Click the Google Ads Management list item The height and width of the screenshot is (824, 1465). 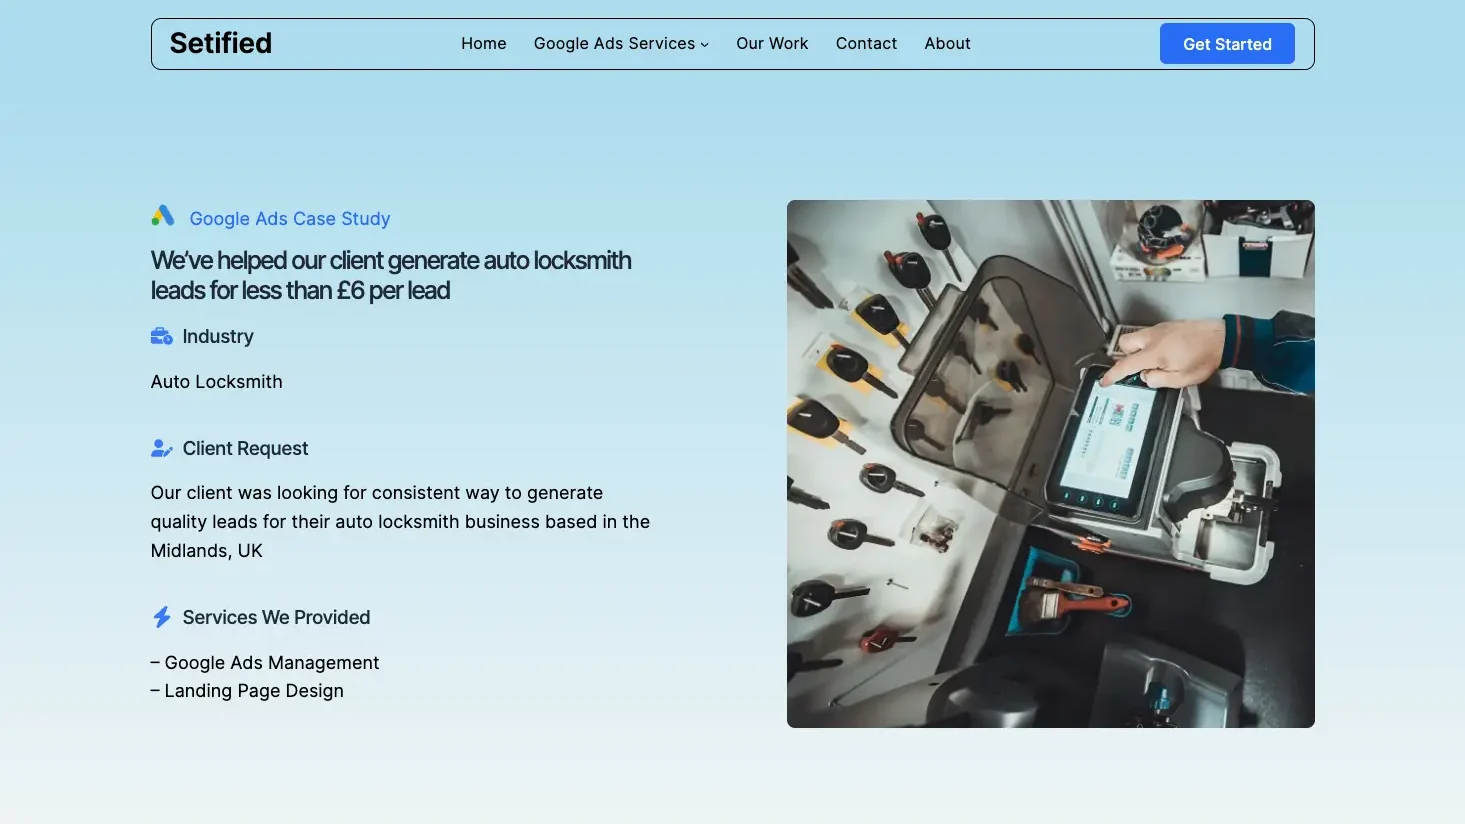coord(266,663)
